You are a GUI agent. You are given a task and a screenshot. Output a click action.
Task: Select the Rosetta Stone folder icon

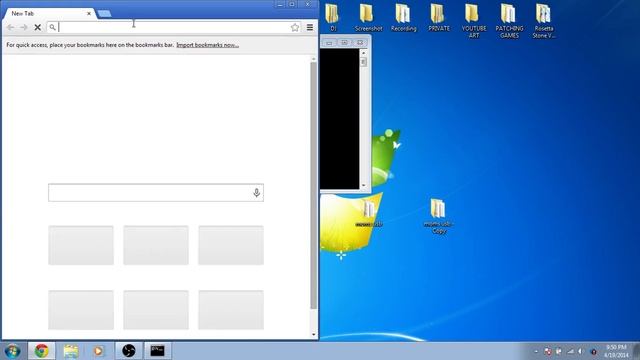(544, 20)
